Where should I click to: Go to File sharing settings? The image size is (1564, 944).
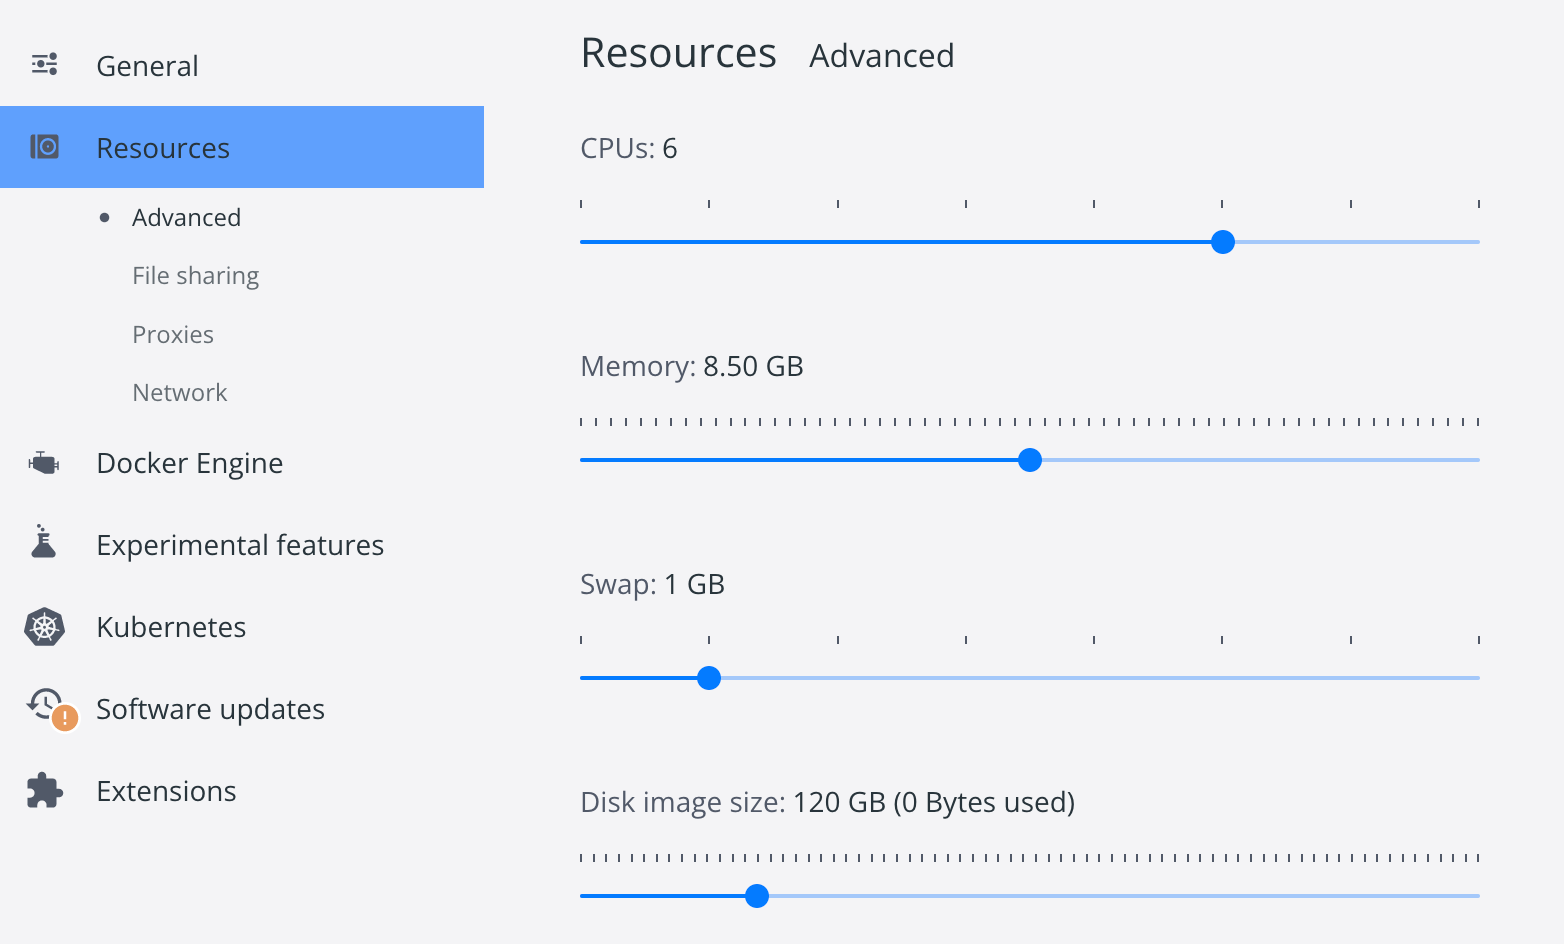195,275
